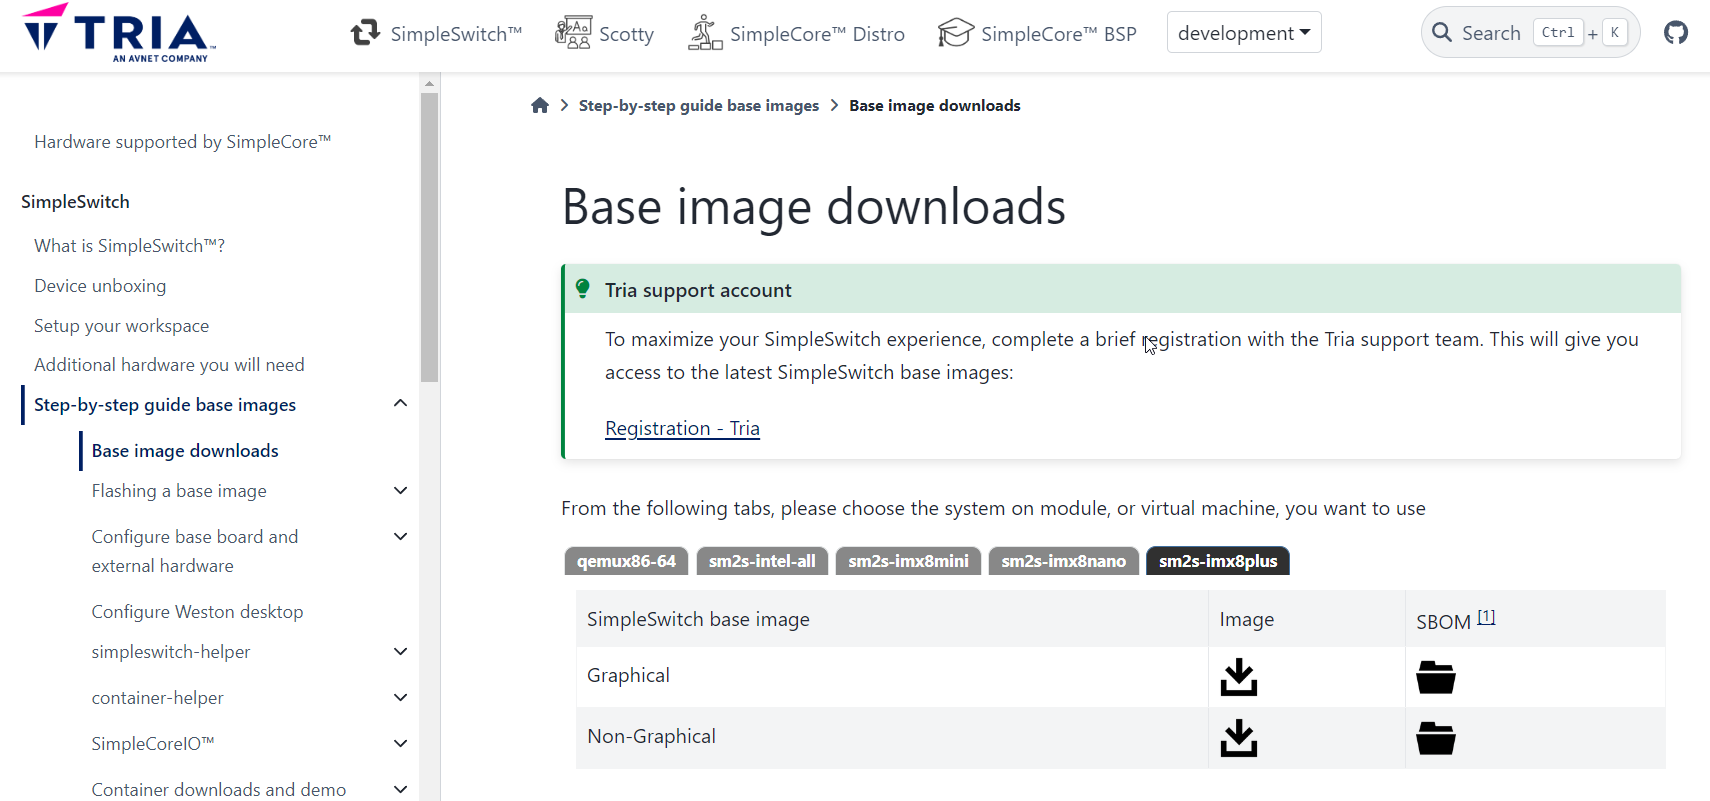
Task: Click the SimpleSwitch sidebar section heading
Action: pos(75,202)
